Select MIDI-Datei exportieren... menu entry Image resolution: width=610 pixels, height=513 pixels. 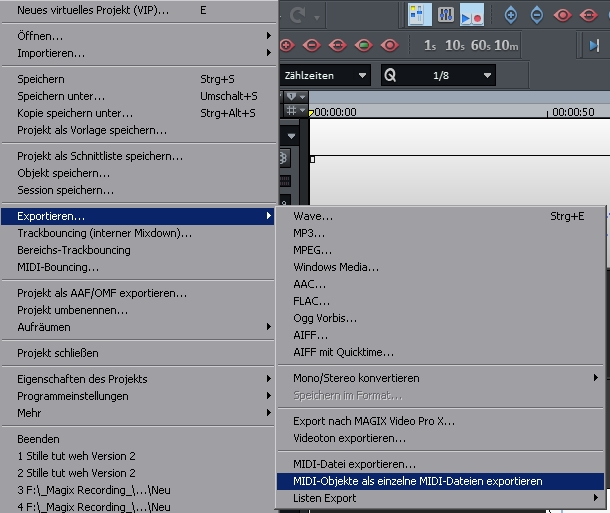[x=354, y=464]
